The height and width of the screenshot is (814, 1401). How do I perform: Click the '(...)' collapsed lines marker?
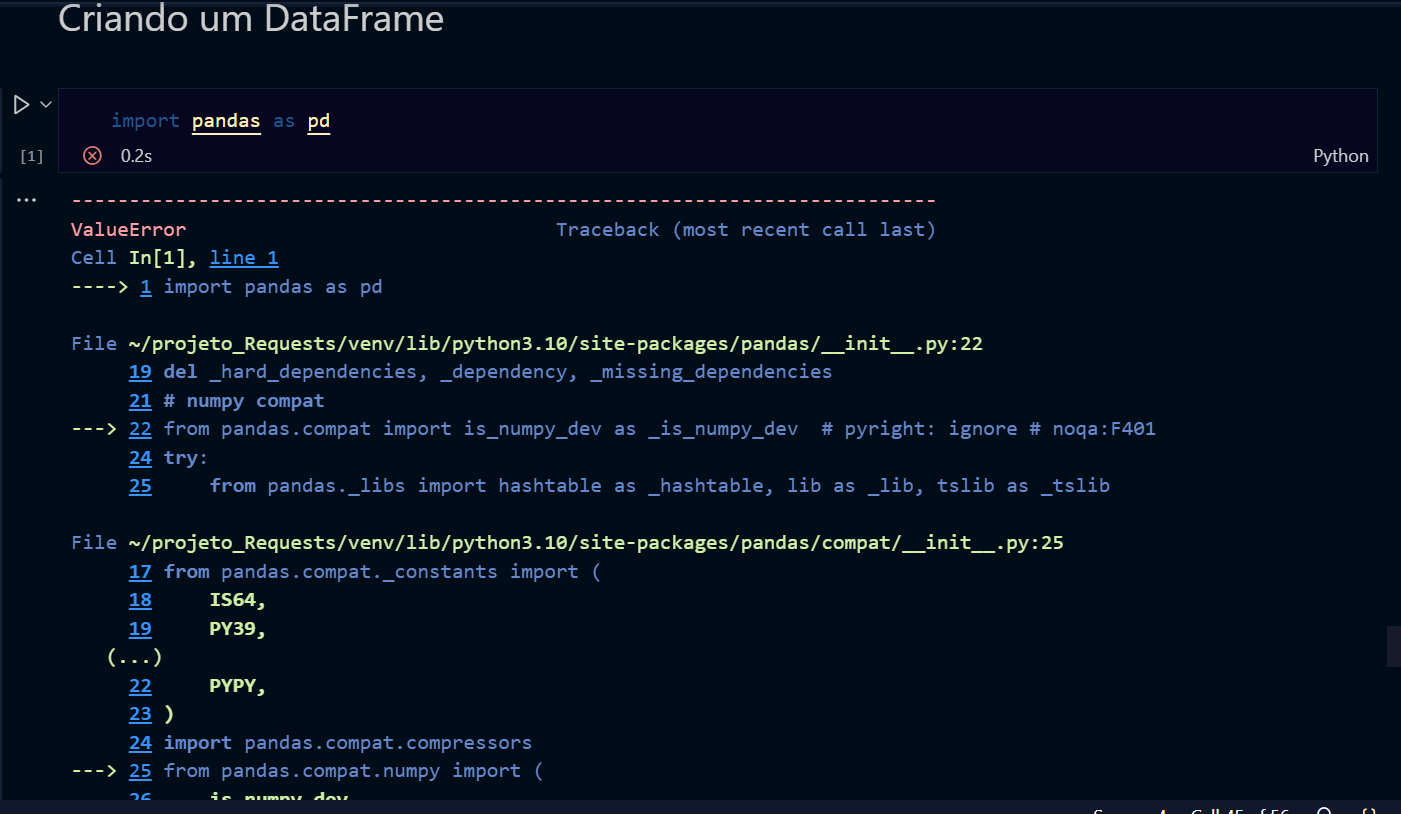click(x=134, y=657)
